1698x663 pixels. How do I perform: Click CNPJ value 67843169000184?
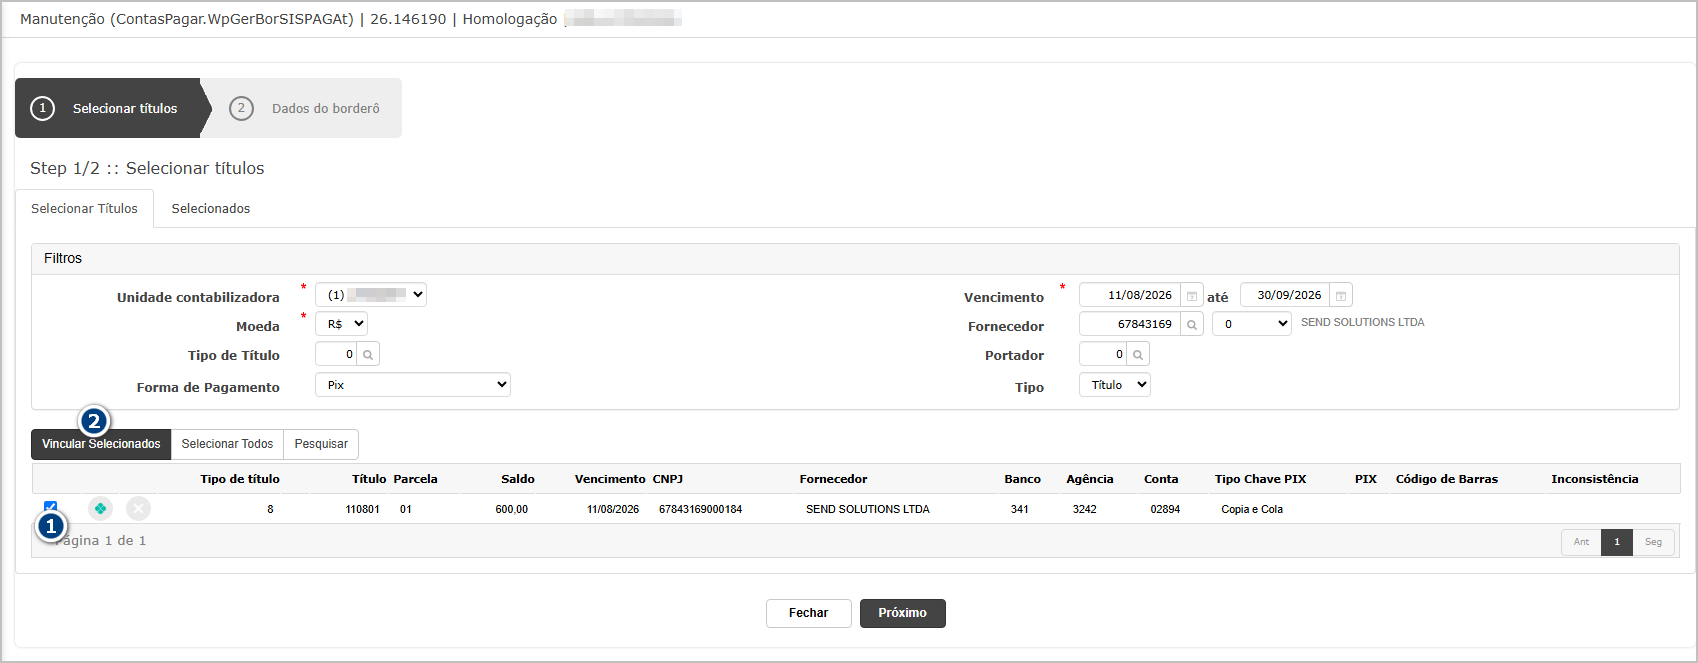click(x=700, y=509)
